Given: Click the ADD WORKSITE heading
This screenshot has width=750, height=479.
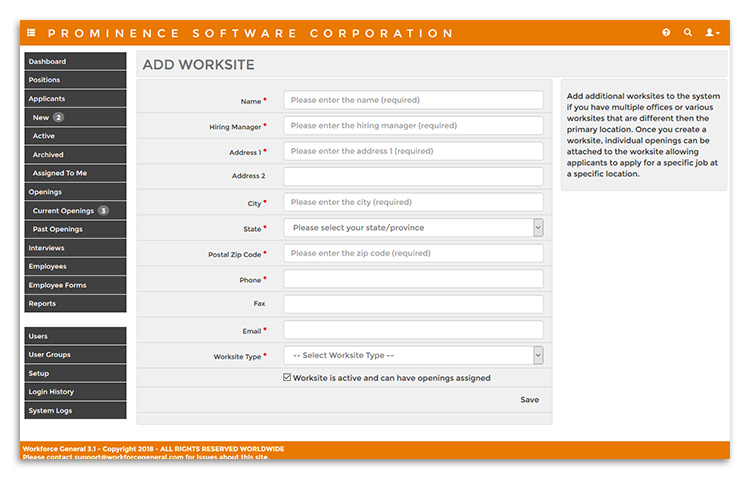Looking at the screenshot, I should click(x=199, y=65).
